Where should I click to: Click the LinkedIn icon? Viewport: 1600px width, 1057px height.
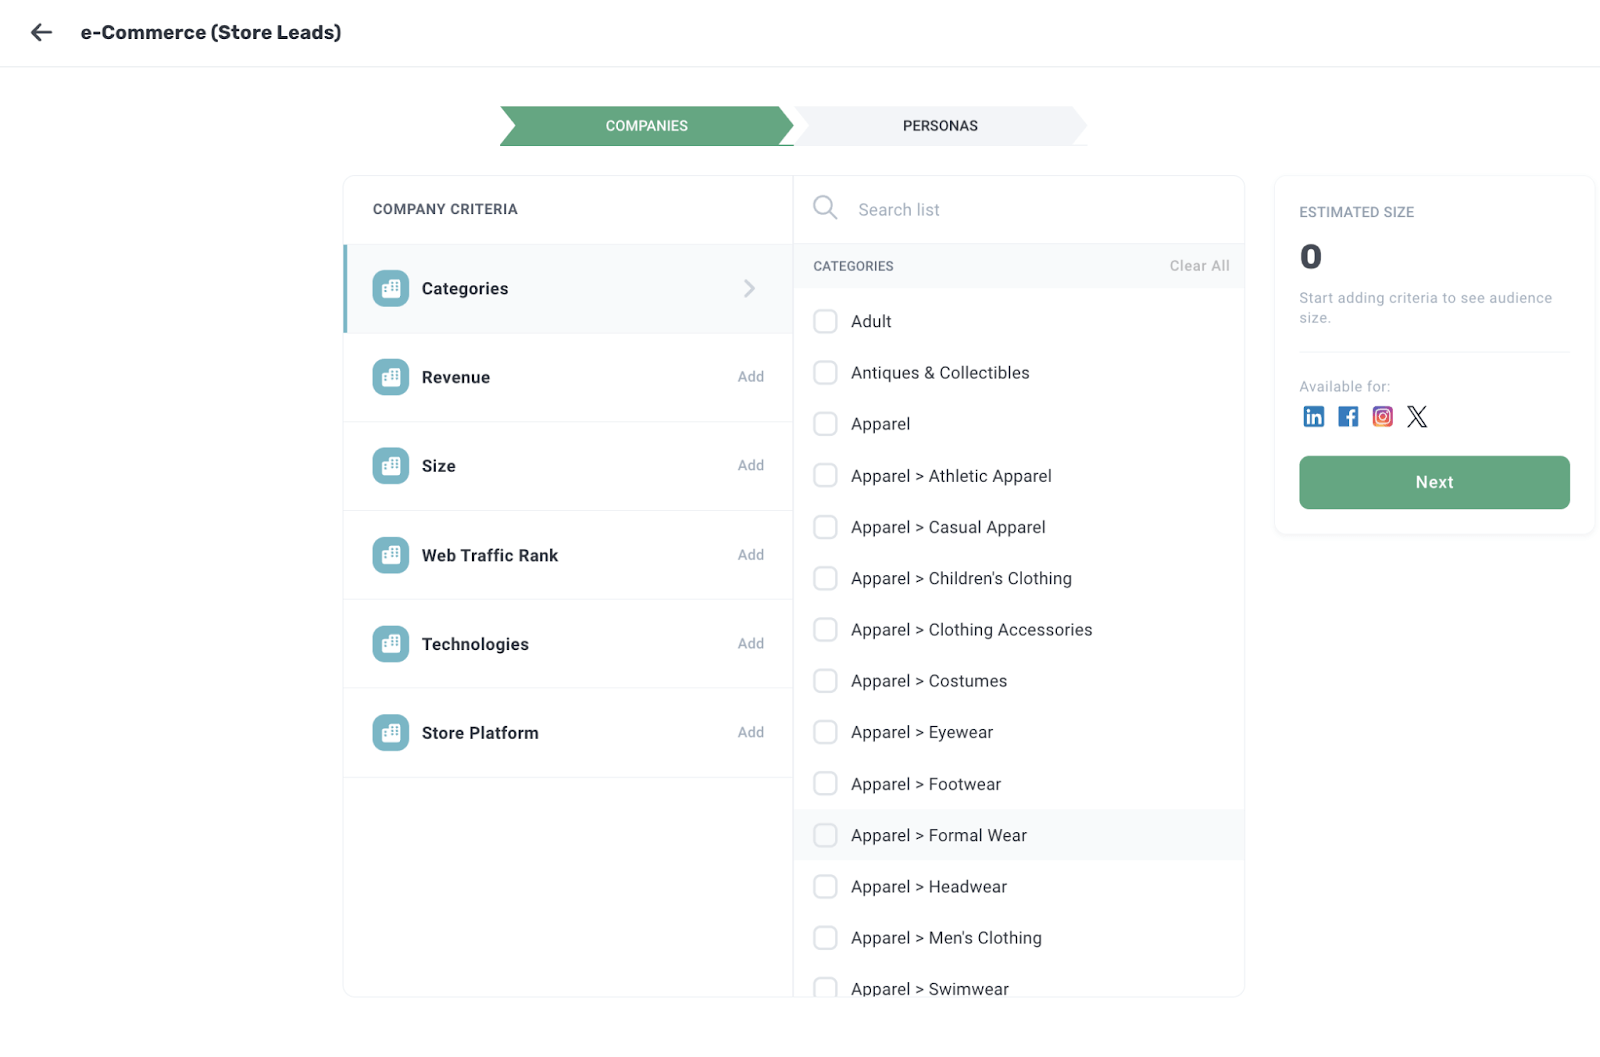point(1314,417)
